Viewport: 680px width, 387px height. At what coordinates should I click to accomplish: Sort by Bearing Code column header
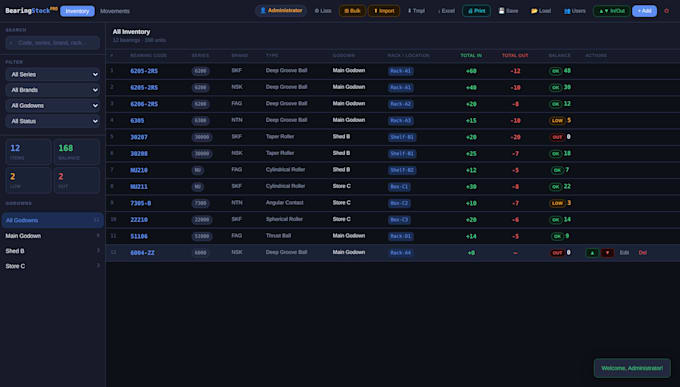148,56
